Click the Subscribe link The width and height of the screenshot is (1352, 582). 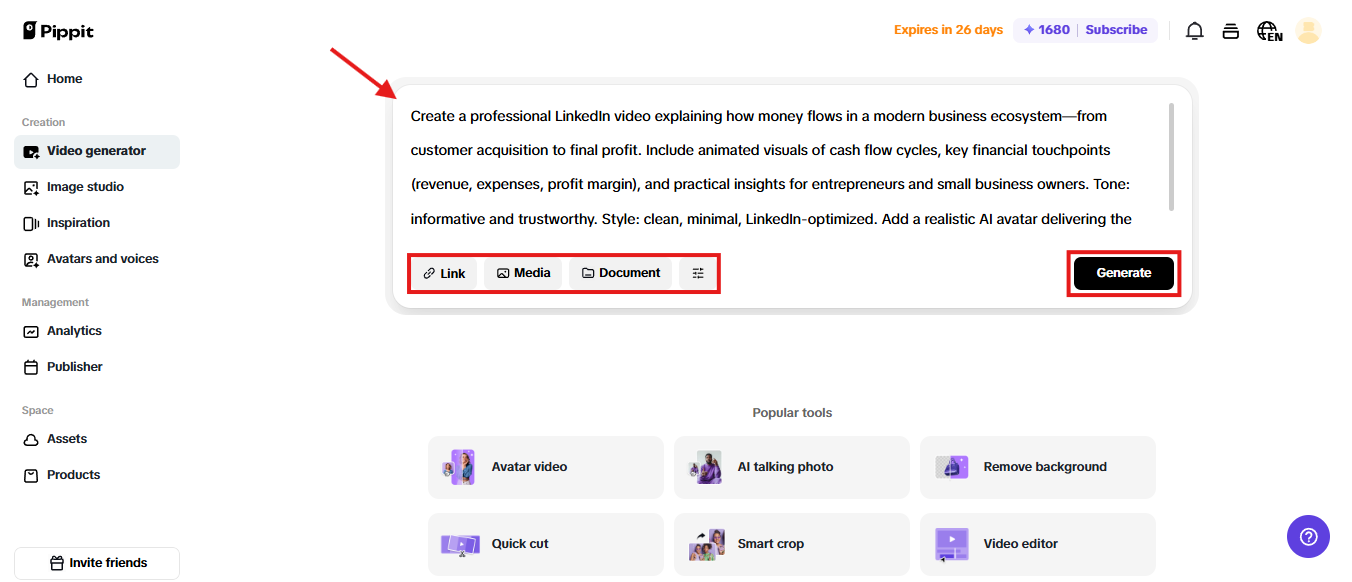coord(1117,30)
